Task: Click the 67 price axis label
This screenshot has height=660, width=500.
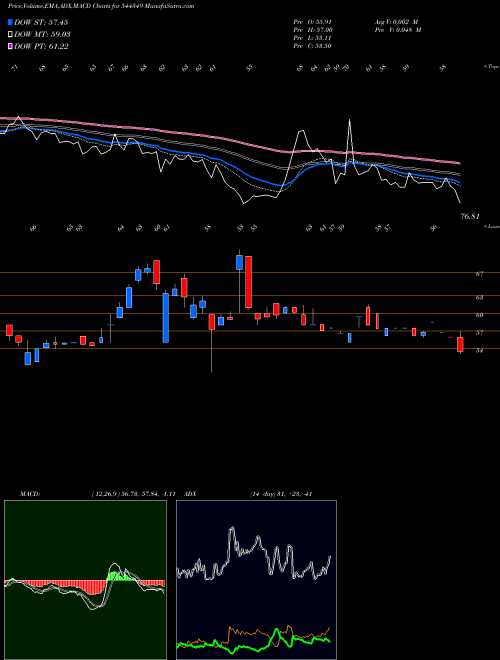Action: click(x=479, y=274)
